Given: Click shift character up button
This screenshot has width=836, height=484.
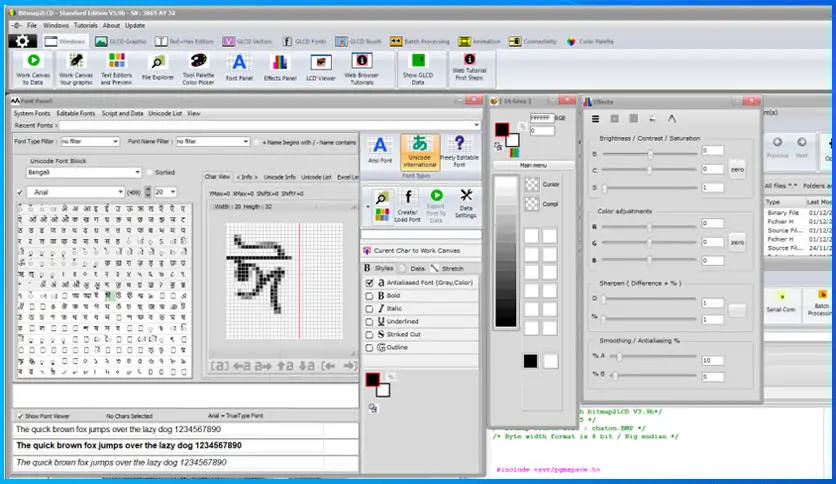Looking at the screenshot, I should (x=285, y=366).
